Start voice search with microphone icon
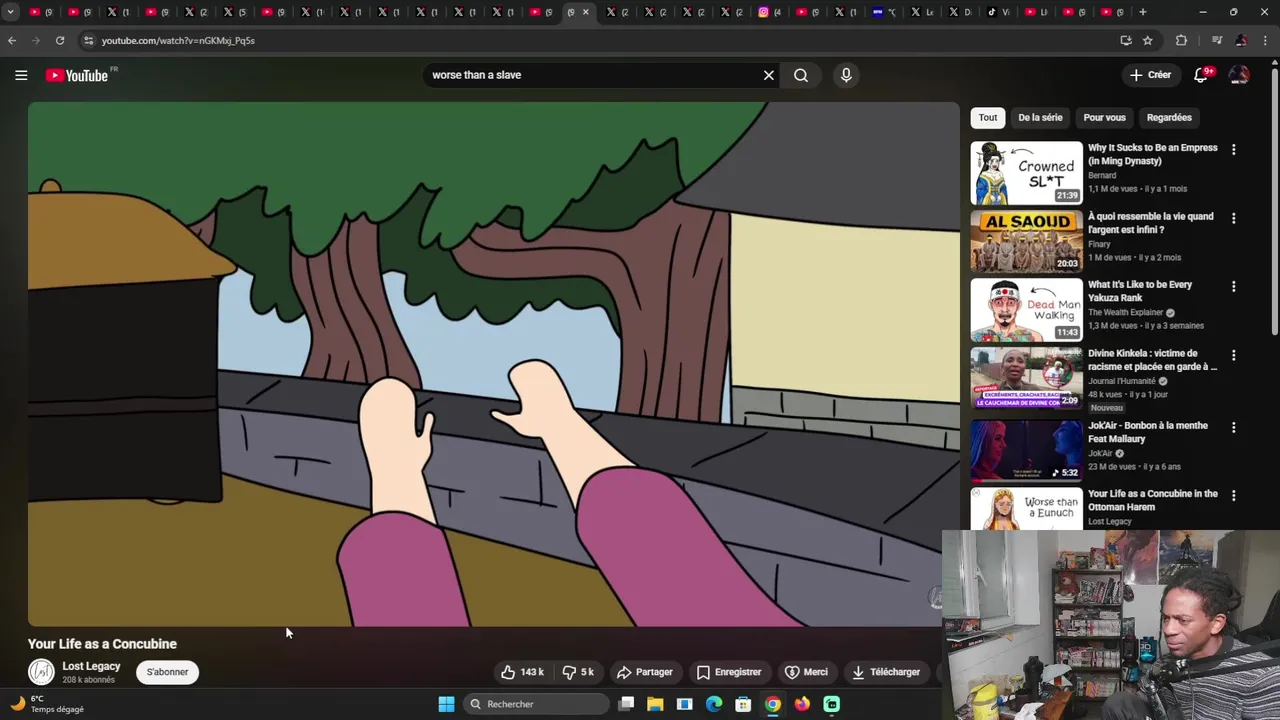This screenshot has width=1280, height=720. [x=846, y=75]
